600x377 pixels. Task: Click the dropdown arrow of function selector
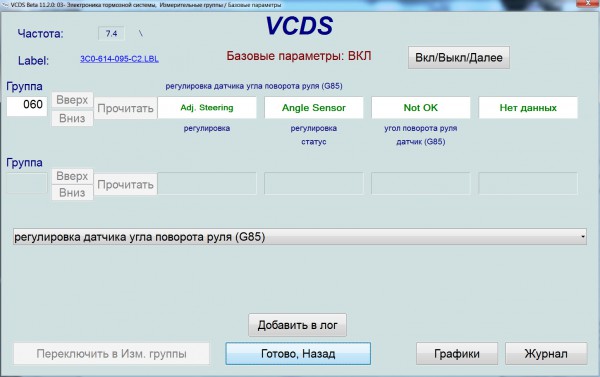tap(582, 237)
